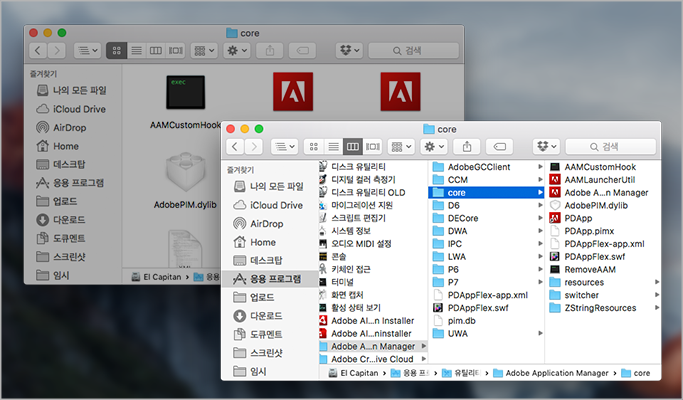Expand Adobe A...n Manager folder arrow
Viewport: 683px width, 400px height.
[423, 346]
